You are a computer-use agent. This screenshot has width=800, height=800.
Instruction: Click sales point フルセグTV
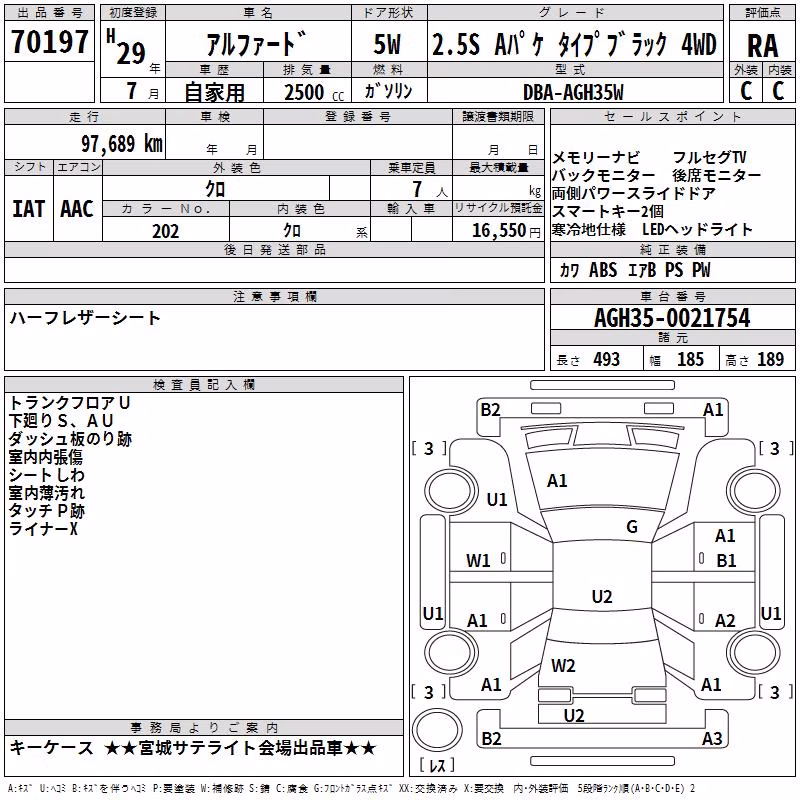click(709, 158)
